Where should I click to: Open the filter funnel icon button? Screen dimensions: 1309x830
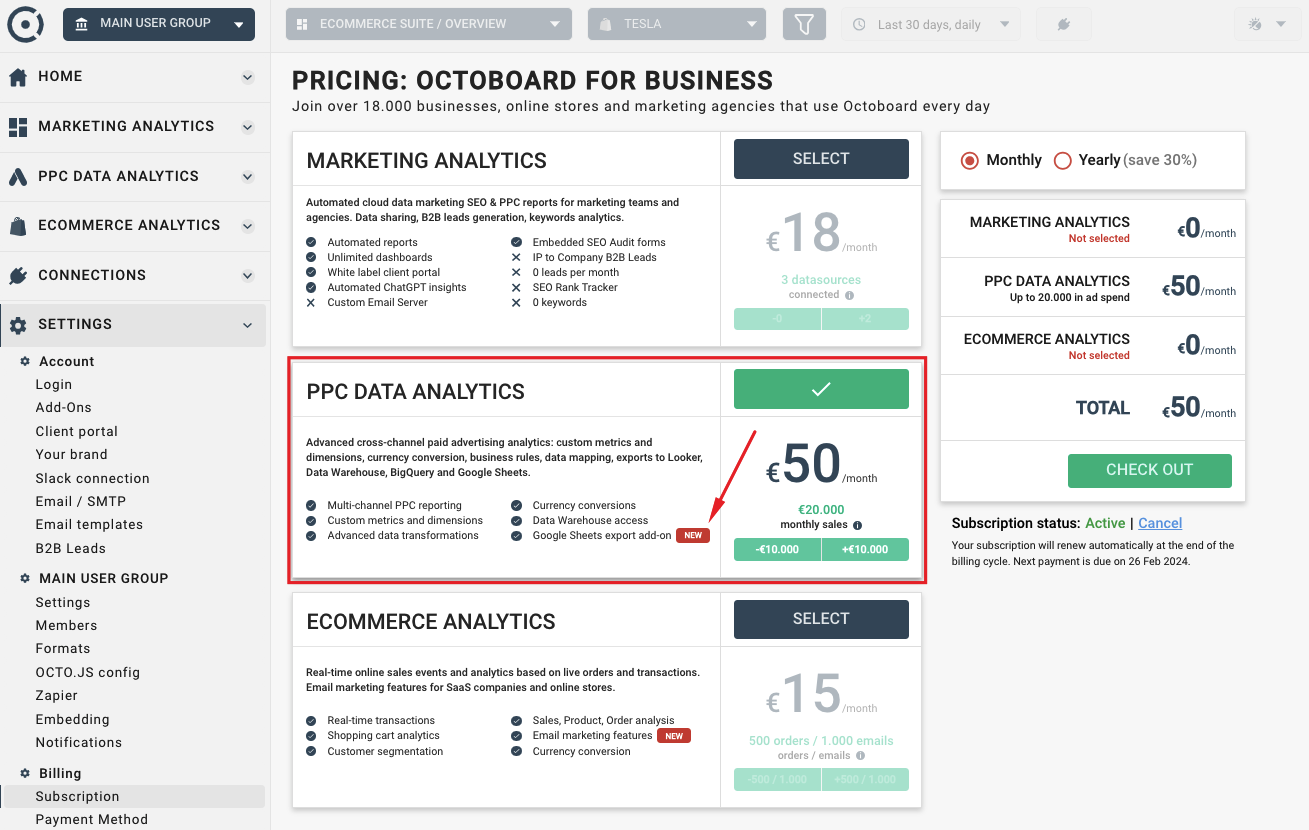click(804, 24)
